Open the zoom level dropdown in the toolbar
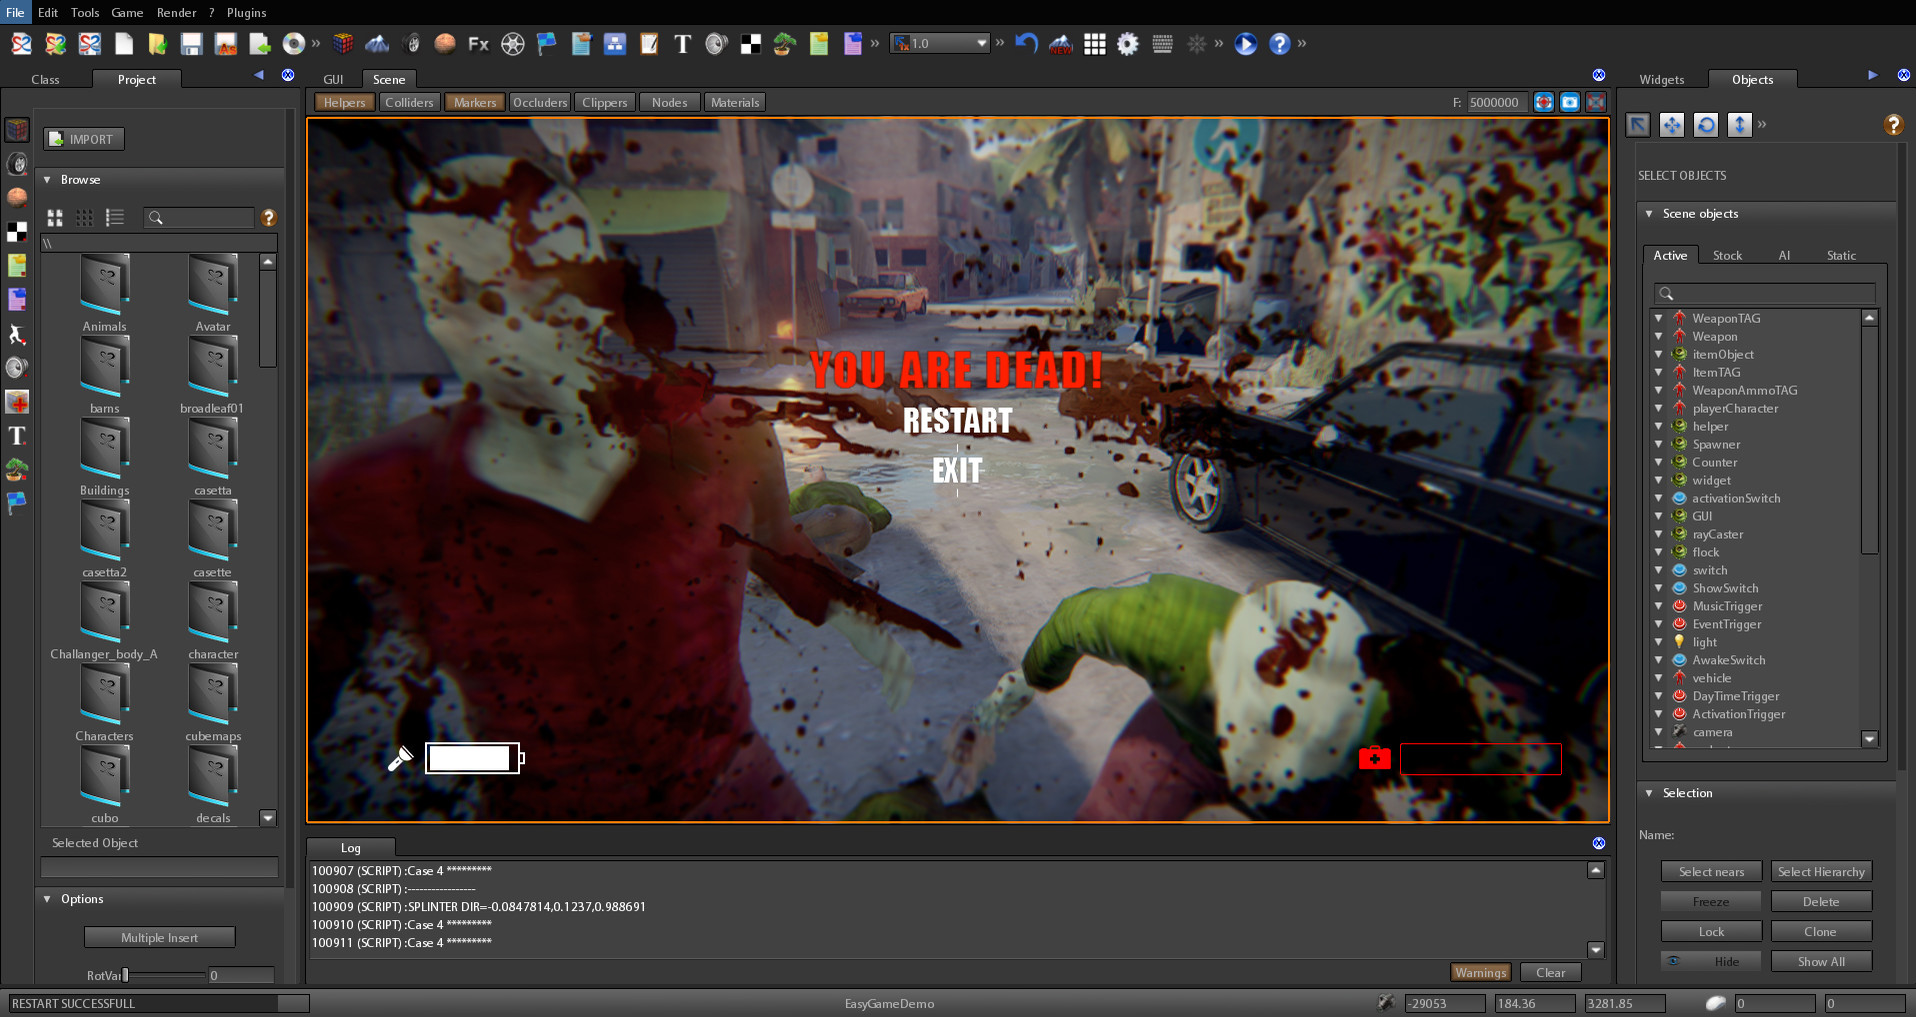 pos(981,43)
